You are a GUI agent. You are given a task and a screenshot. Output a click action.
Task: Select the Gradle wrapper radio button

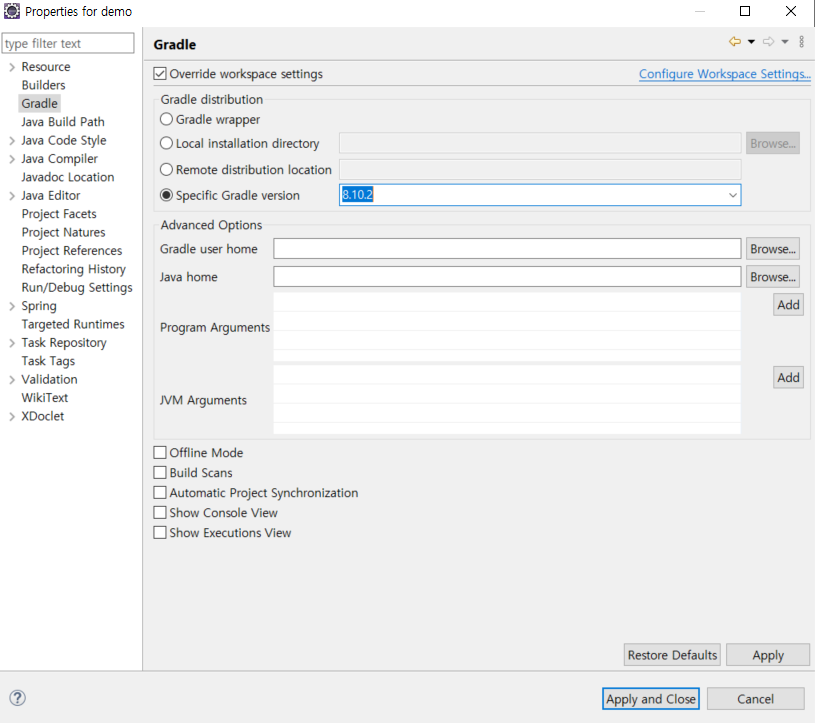pos(166,119)
